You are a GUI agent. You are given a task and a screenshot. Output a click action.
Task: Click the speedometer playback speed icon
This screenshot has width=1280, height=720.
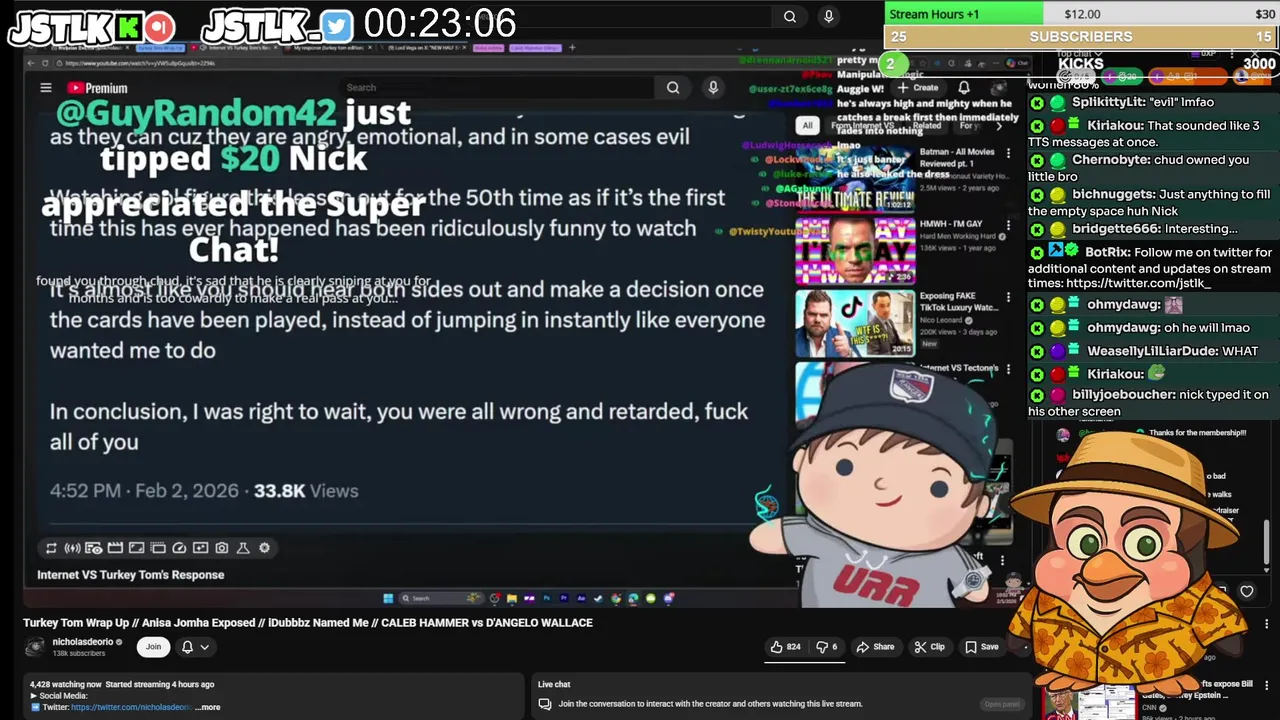click(179, 548)
